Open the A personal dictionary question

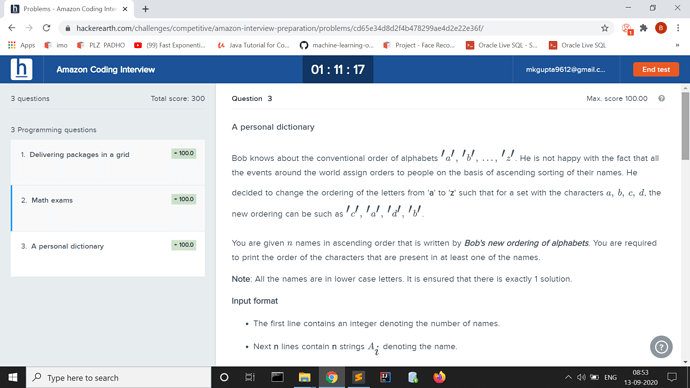(x=108, y=254)
